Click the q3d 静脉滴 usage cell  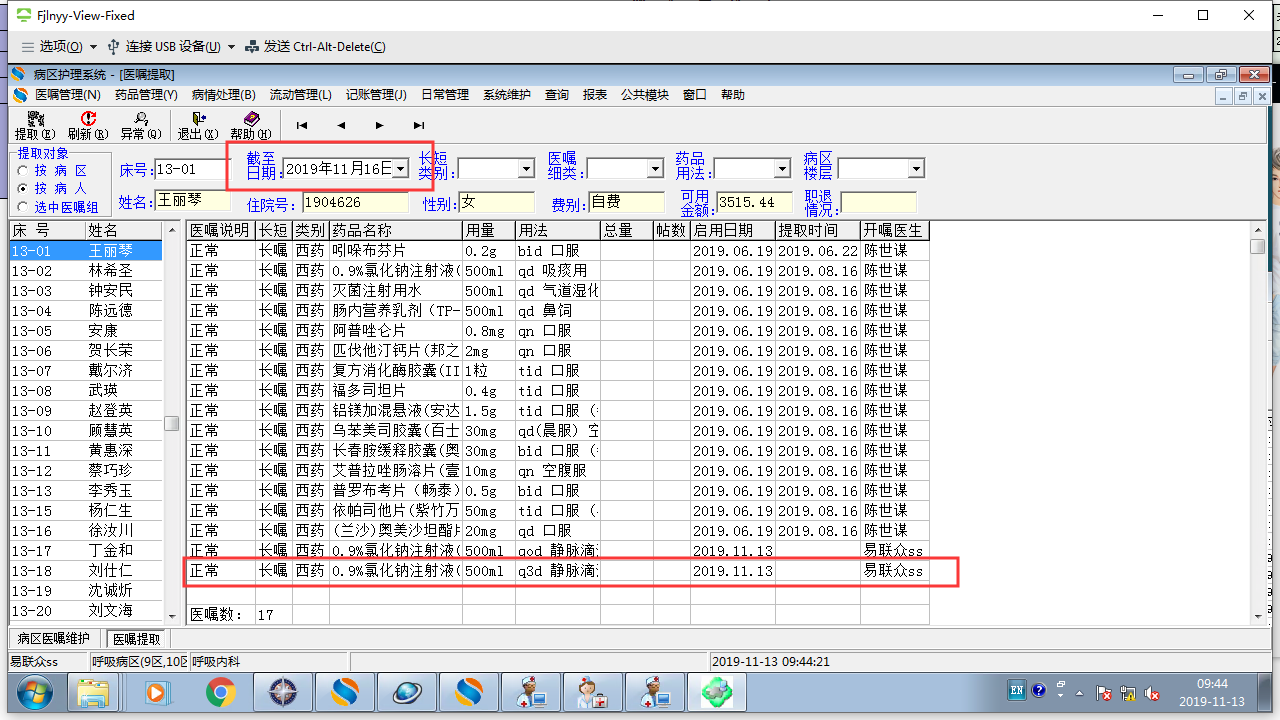(x=558, y=571)
